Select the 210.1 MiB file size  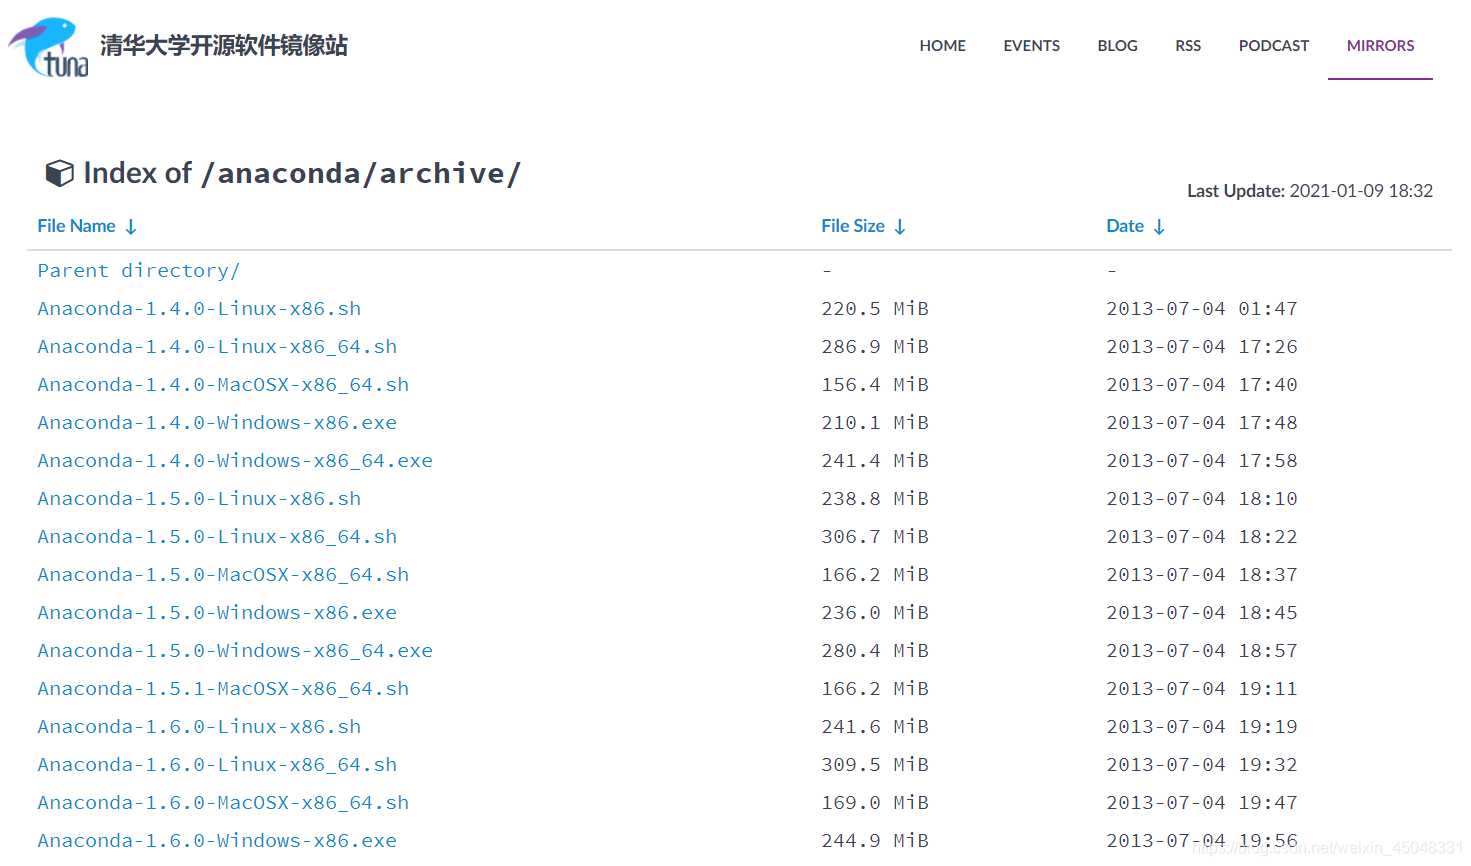875,423
